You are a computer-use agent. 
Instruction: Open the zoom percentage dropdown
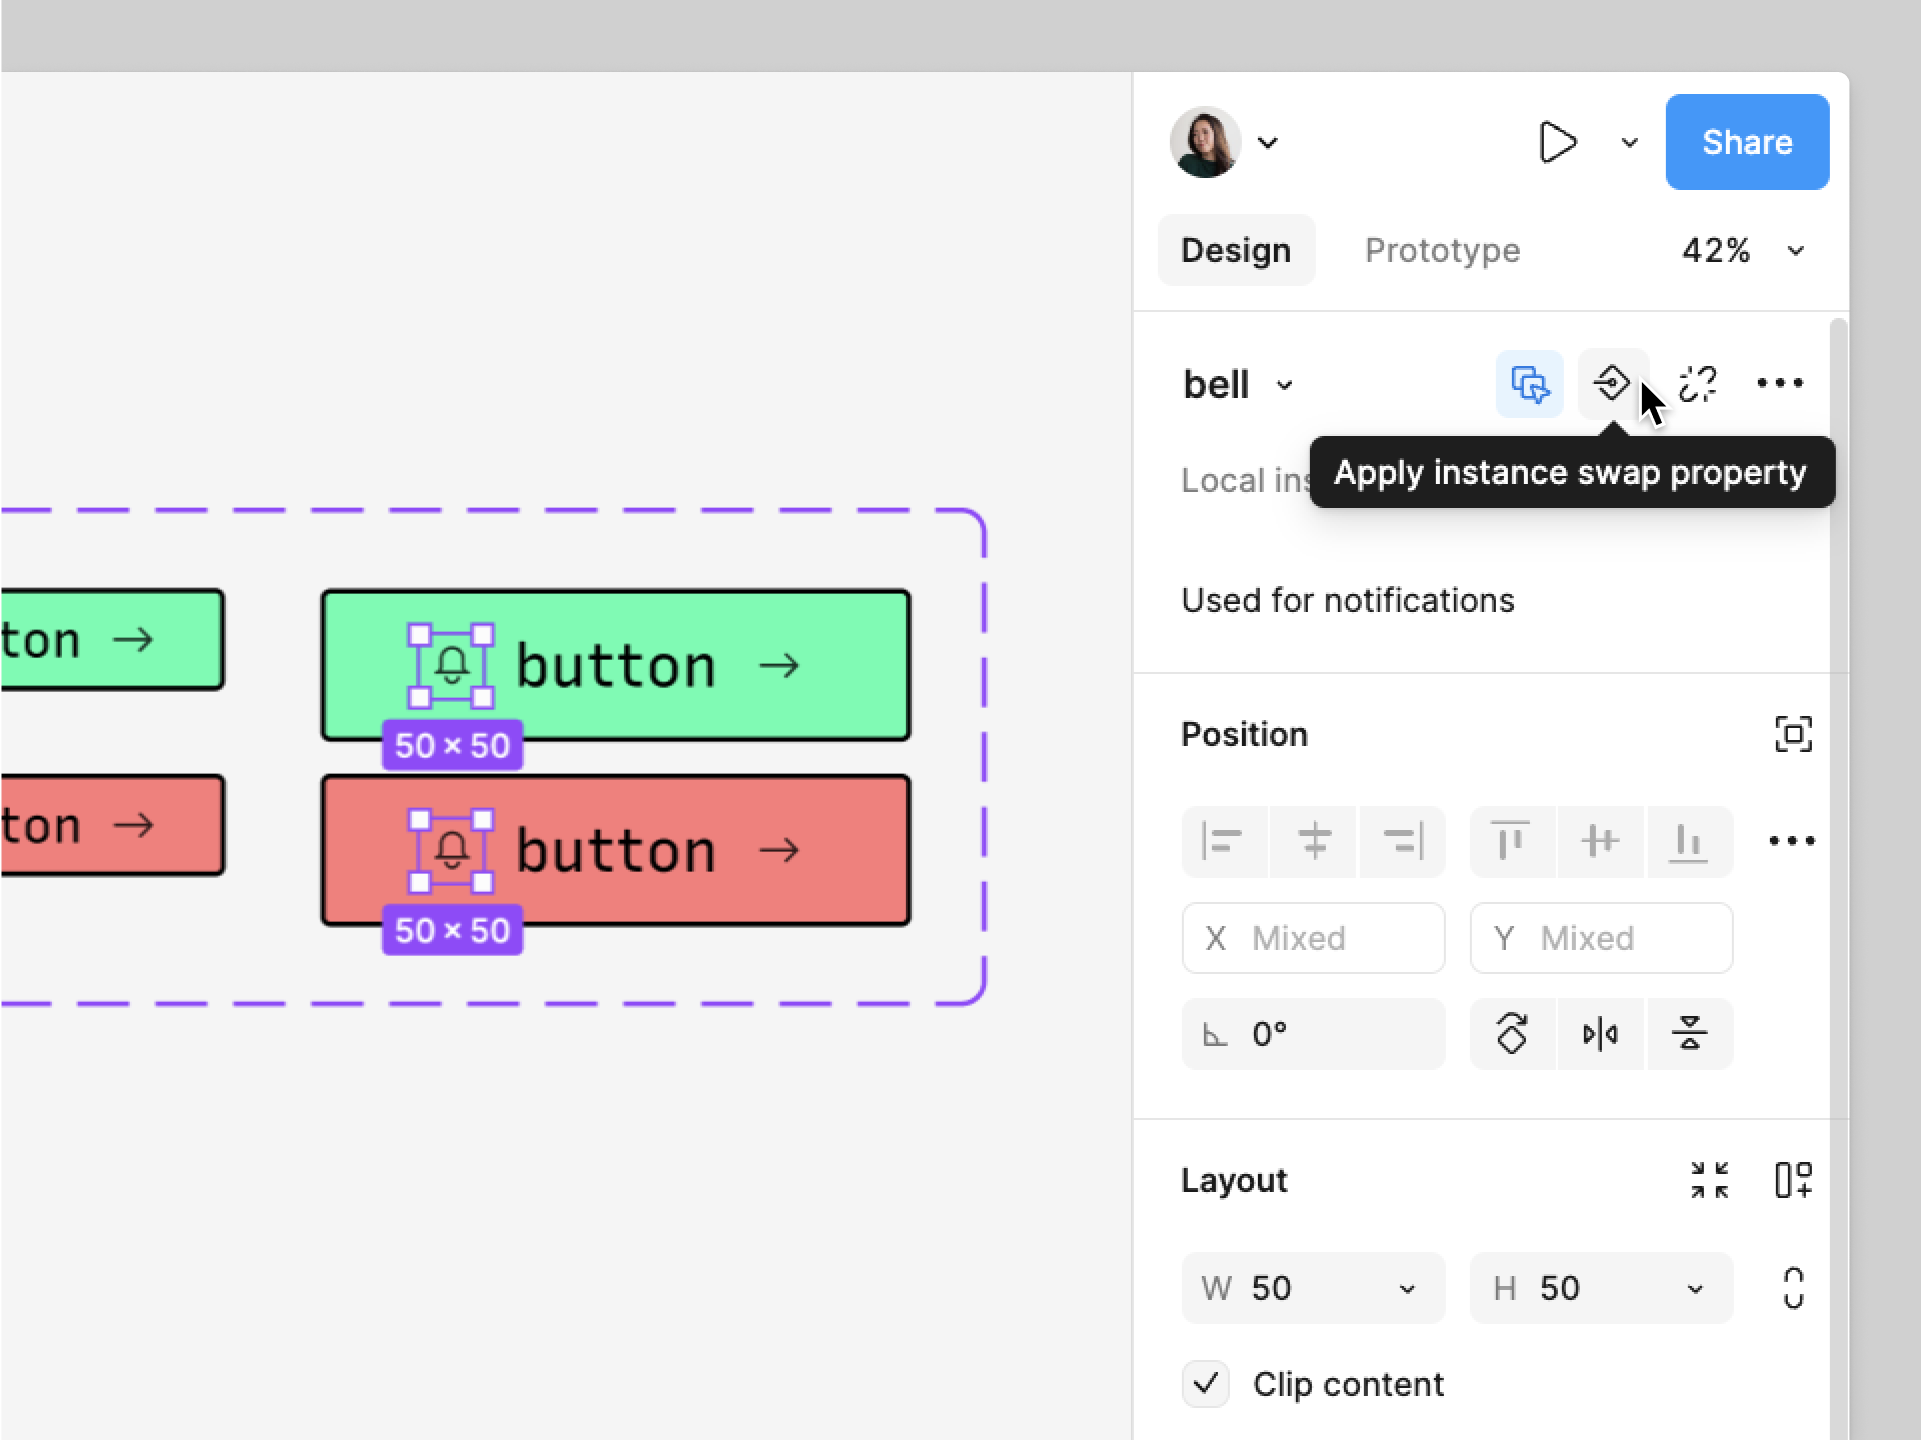pos(1744,251)
